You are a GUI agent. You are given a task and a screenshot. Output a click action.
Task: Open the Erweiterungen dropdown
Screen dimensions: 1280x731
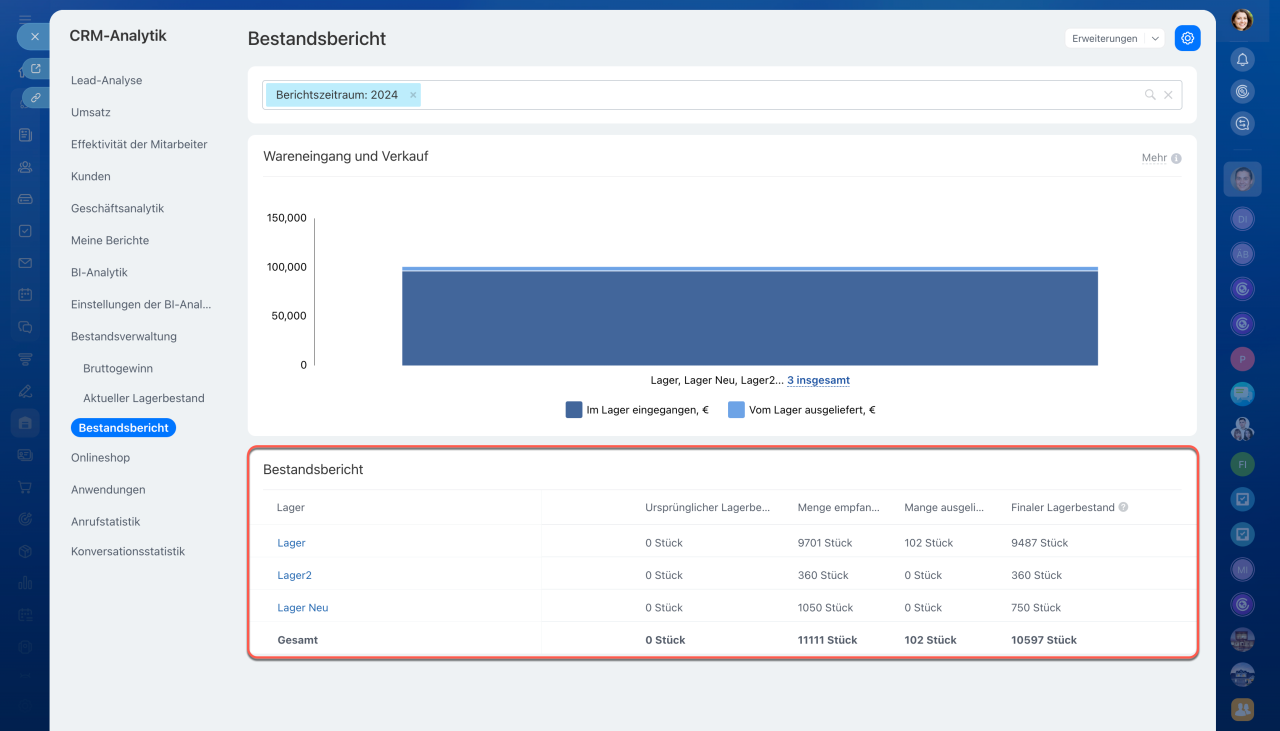(x=1114, y=38)
